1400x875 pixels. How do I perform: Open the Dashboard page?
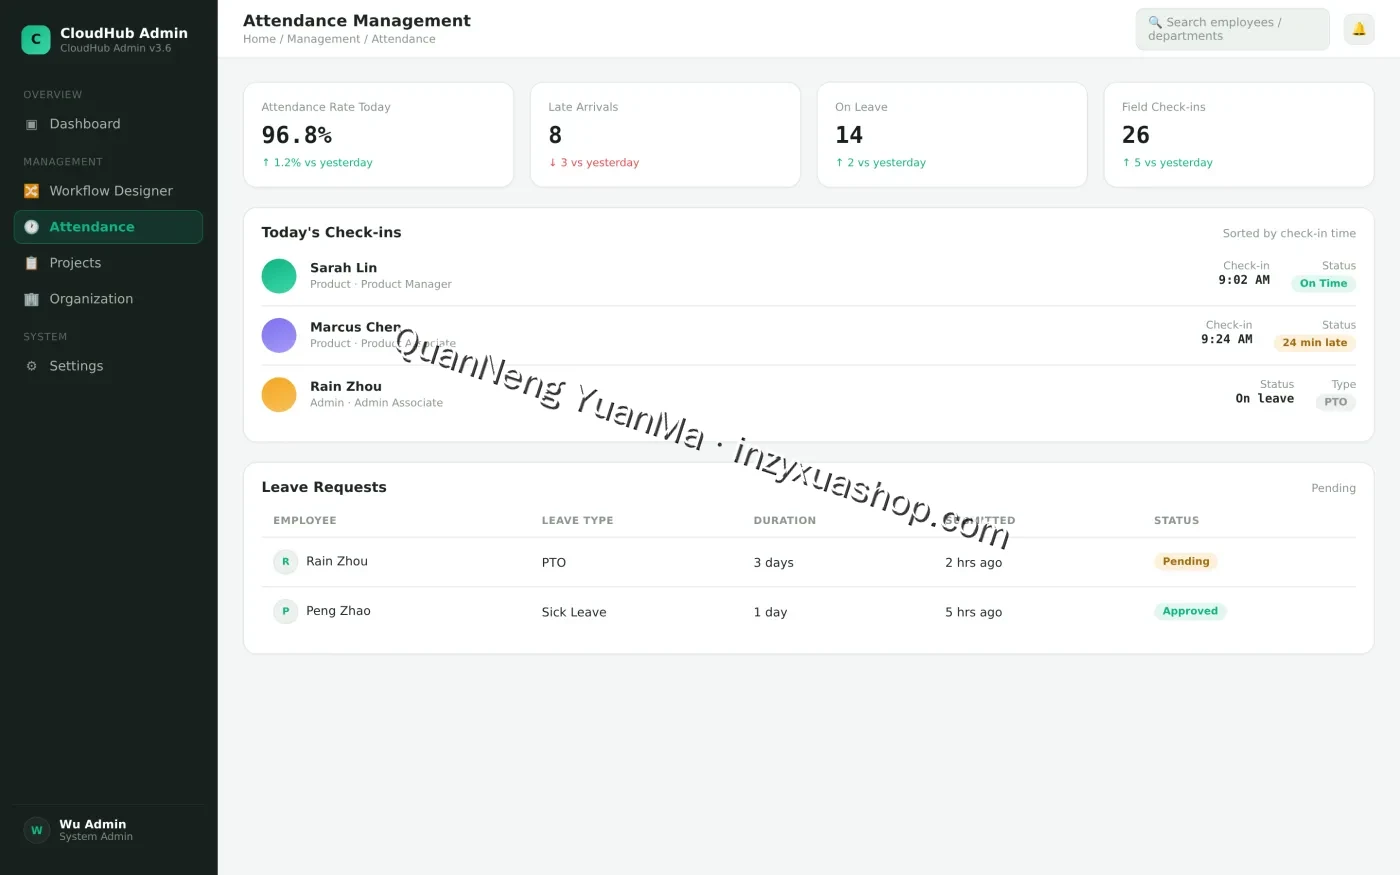pyautogui.click(x=108, y=124)
